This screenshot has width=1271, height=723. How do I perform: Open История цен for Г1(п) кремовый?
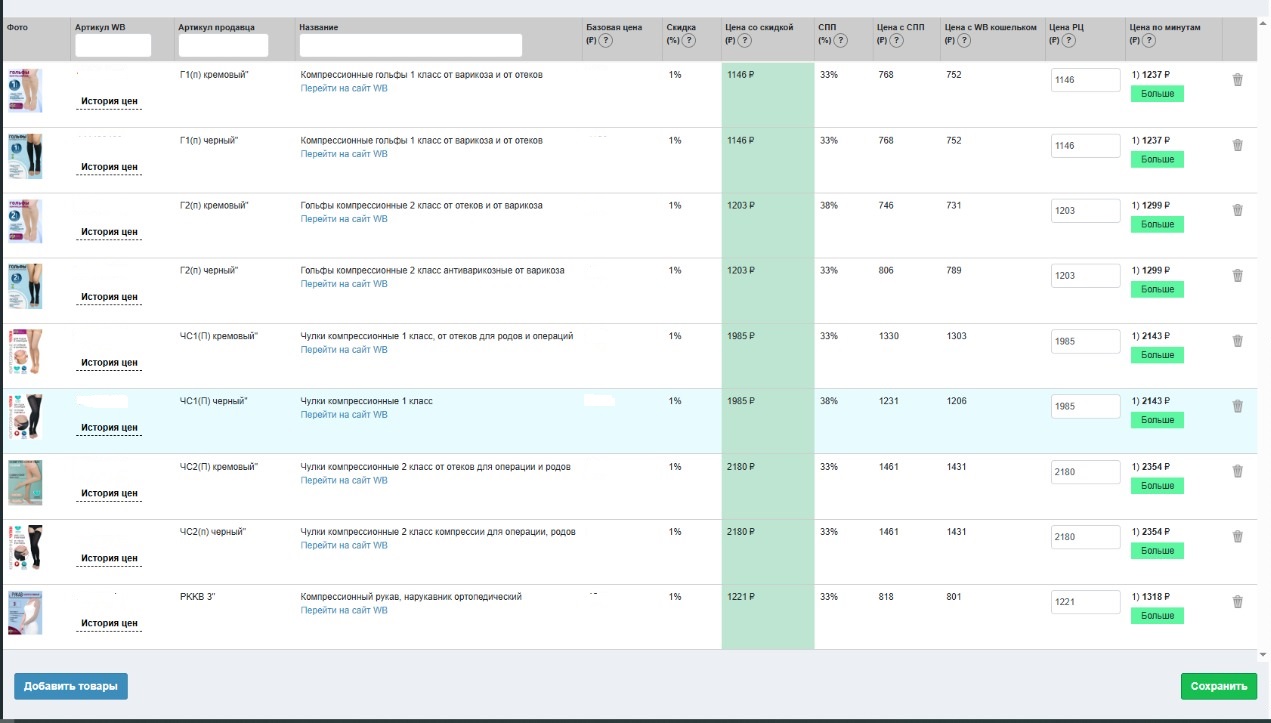pos(109,102)
